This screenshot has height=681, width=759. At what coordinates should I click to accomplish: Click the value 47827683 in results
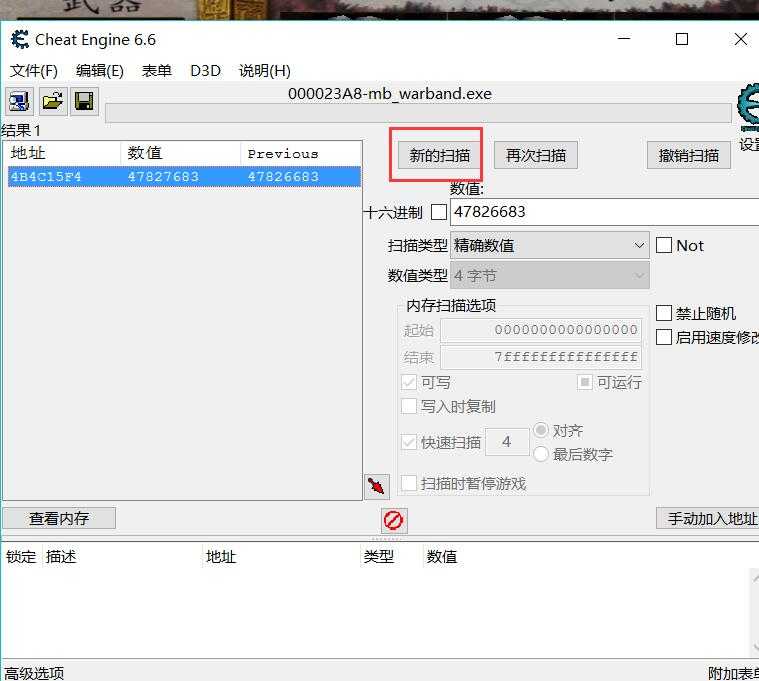click(x=163, y=177)
